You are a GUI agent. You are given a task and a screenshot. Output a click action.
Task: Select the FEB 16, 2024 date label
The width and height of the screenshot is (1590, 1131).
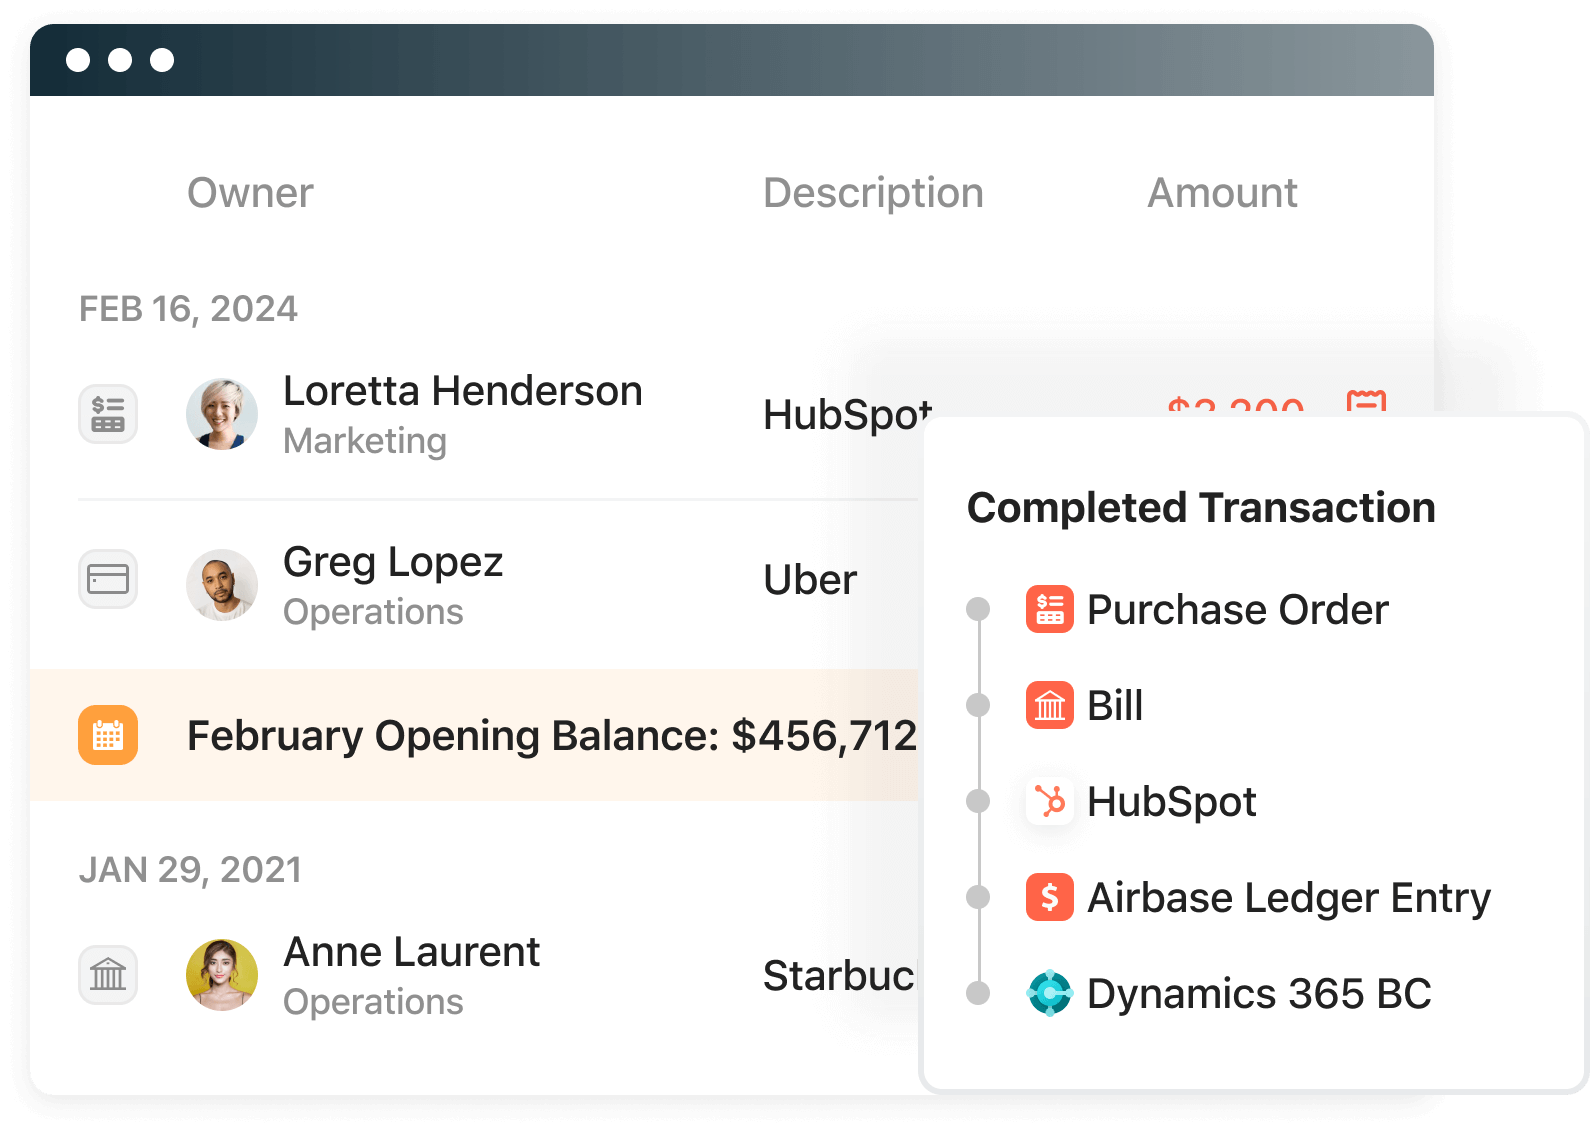tap(188, 309)
